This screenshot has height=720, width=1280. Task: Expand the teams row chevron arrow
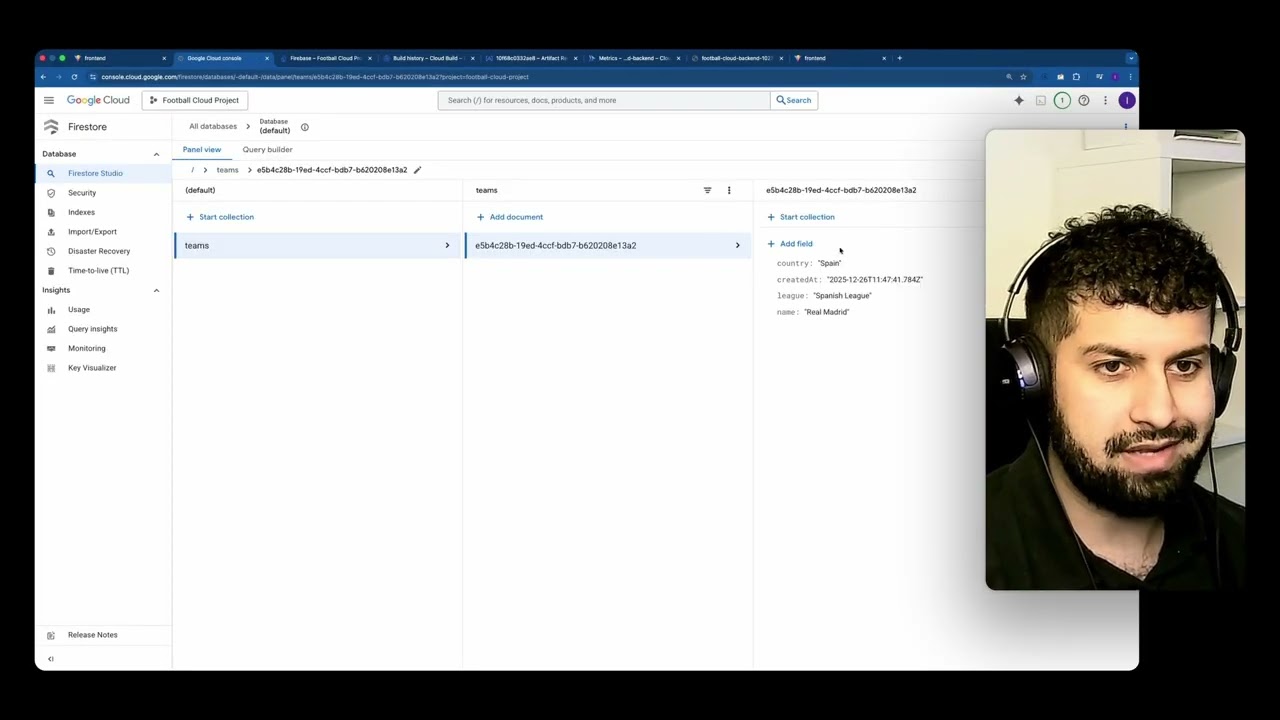click(x=447, y=245)
